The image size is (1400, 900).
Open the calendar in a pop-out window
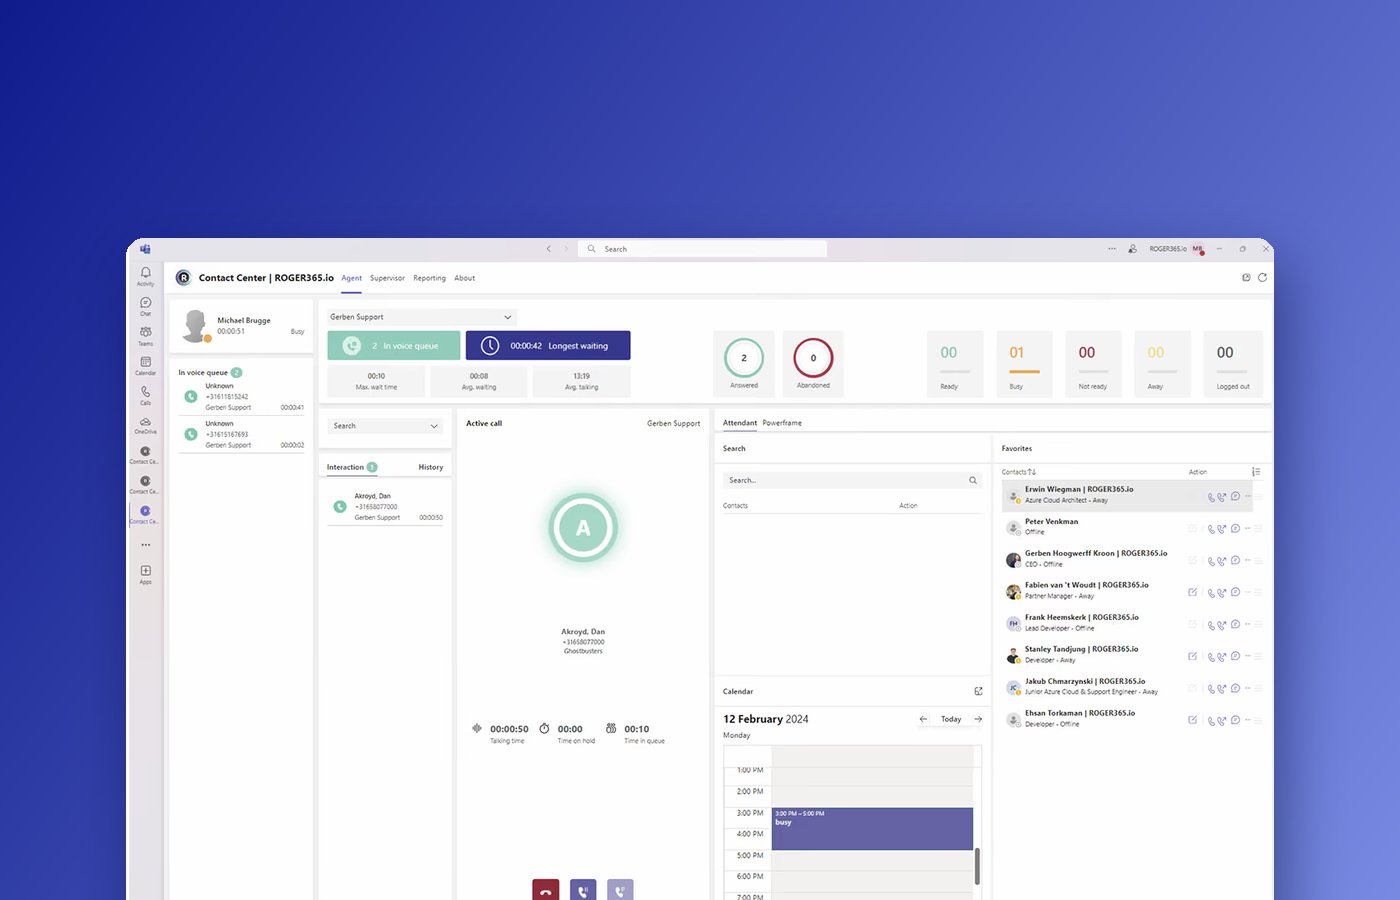[x=978, y=691]
